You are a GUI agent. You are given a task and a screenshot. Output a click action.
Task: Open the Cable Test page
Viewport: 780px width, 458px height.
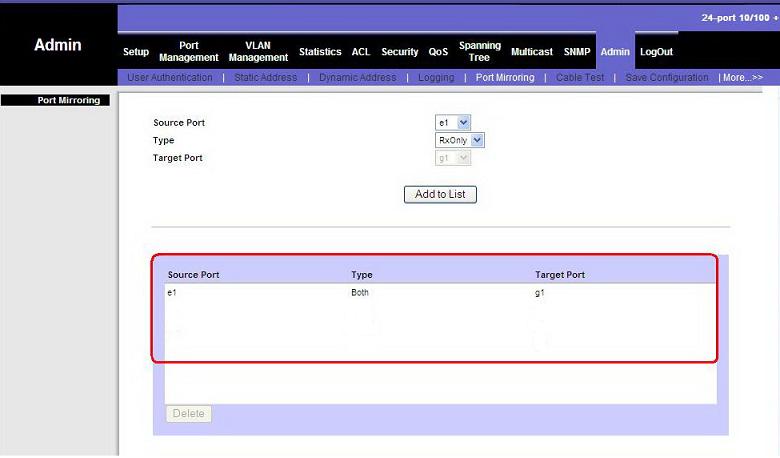point(580,78)
